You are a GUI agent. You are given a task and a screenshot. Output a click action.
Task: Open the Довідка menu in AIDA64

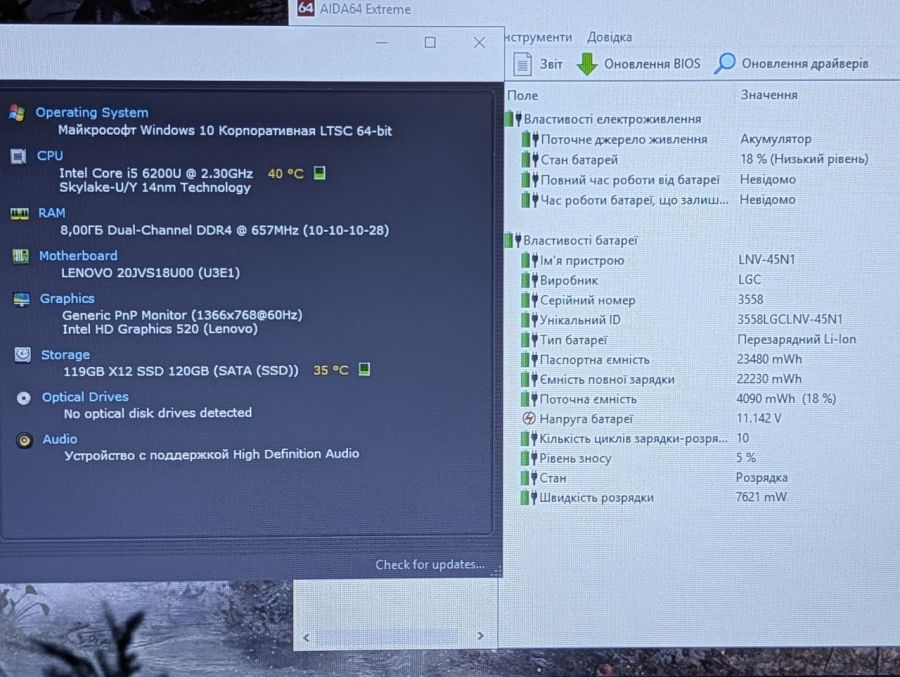609,37
